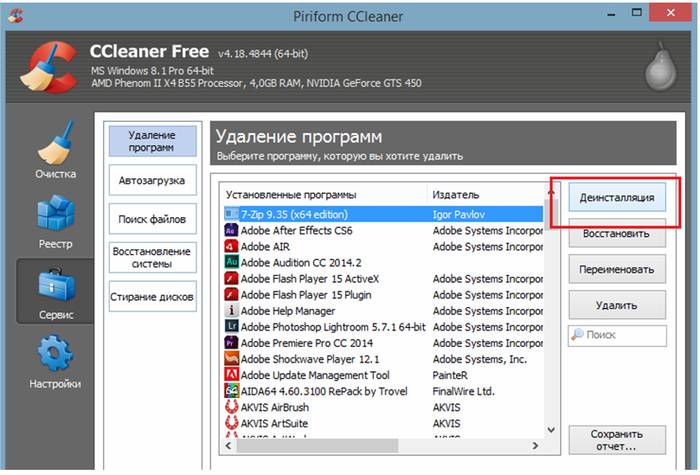Viewport: 700px width, 475px height.
Task: Sort by Издатель column header
Action: [x=486, y=195]
